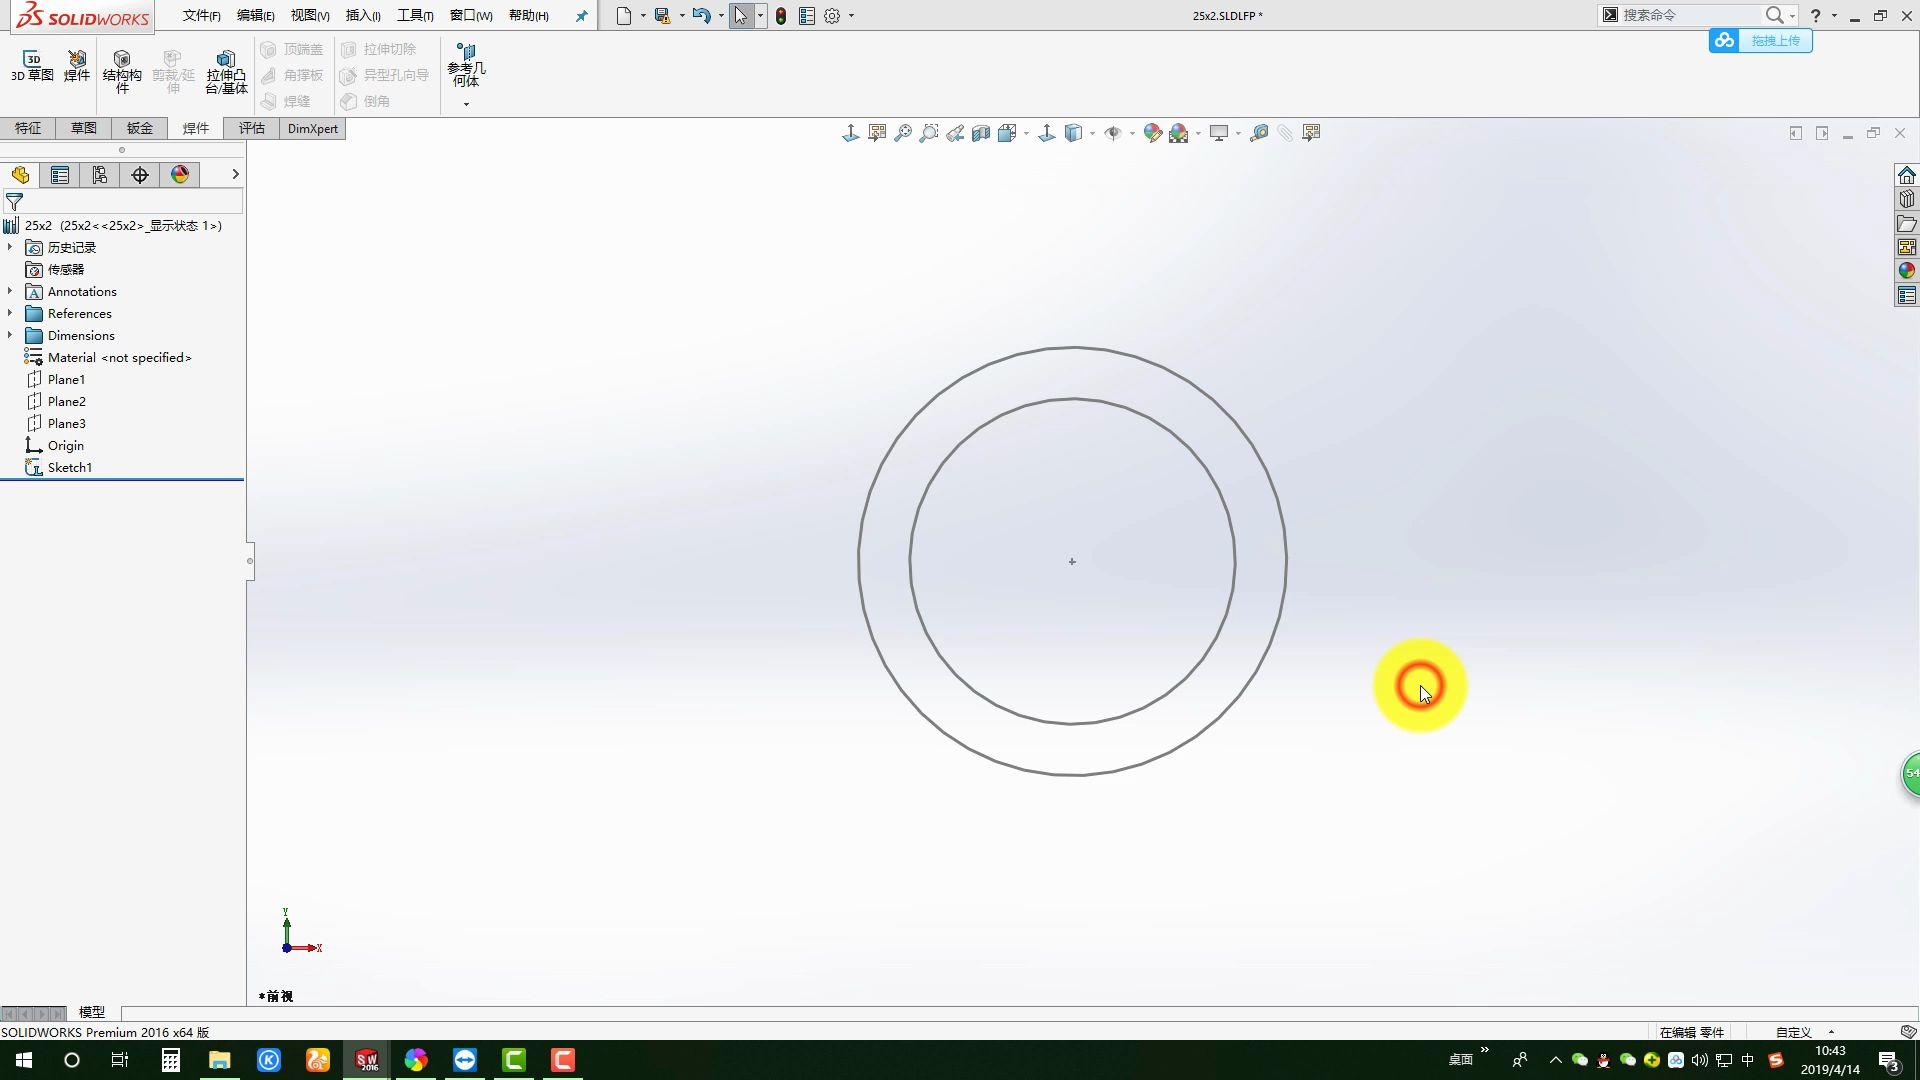Click the Edit Appearance icon
Viewport: 1920px width, 1080px height.
pos(1153,133)
